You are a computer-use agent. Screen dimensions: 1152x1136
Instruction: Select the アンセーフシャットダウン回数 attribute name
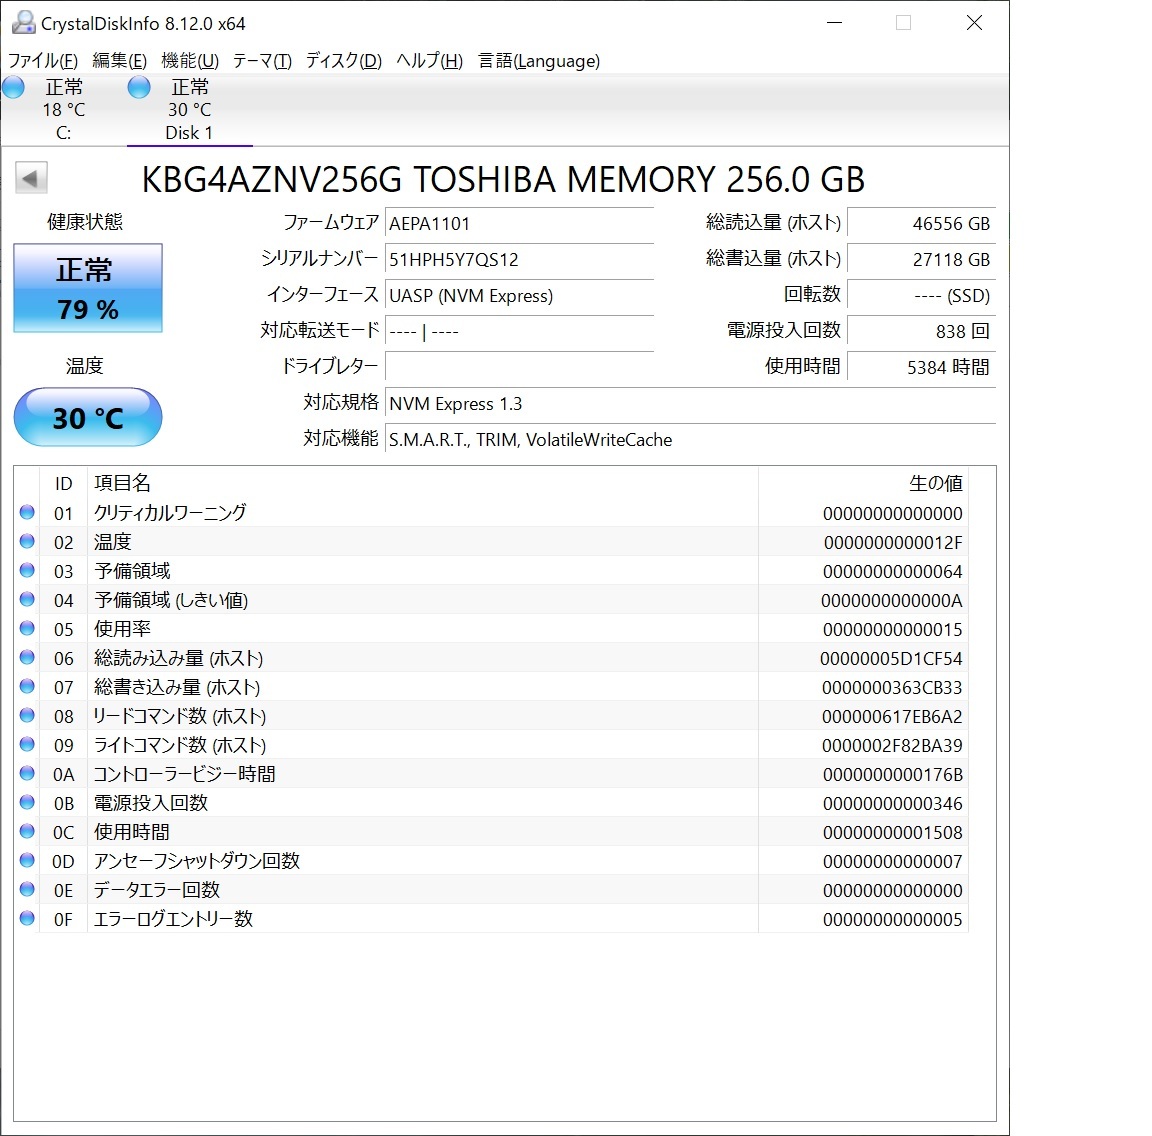pos(196,861)
